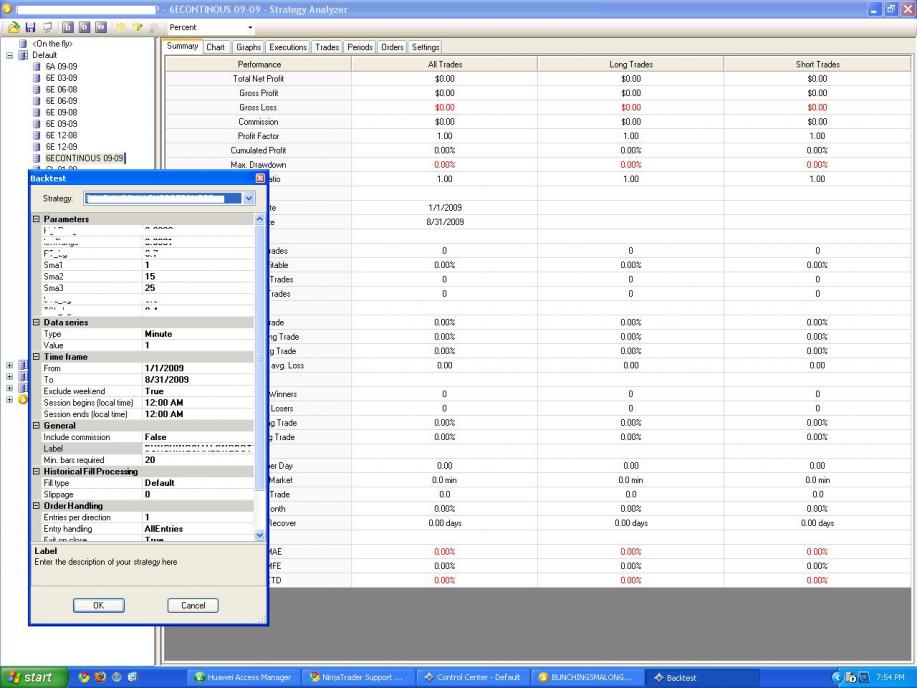Switch to the Graphs tab
This screenshot has height=688, width=917.
click(249, 47)
